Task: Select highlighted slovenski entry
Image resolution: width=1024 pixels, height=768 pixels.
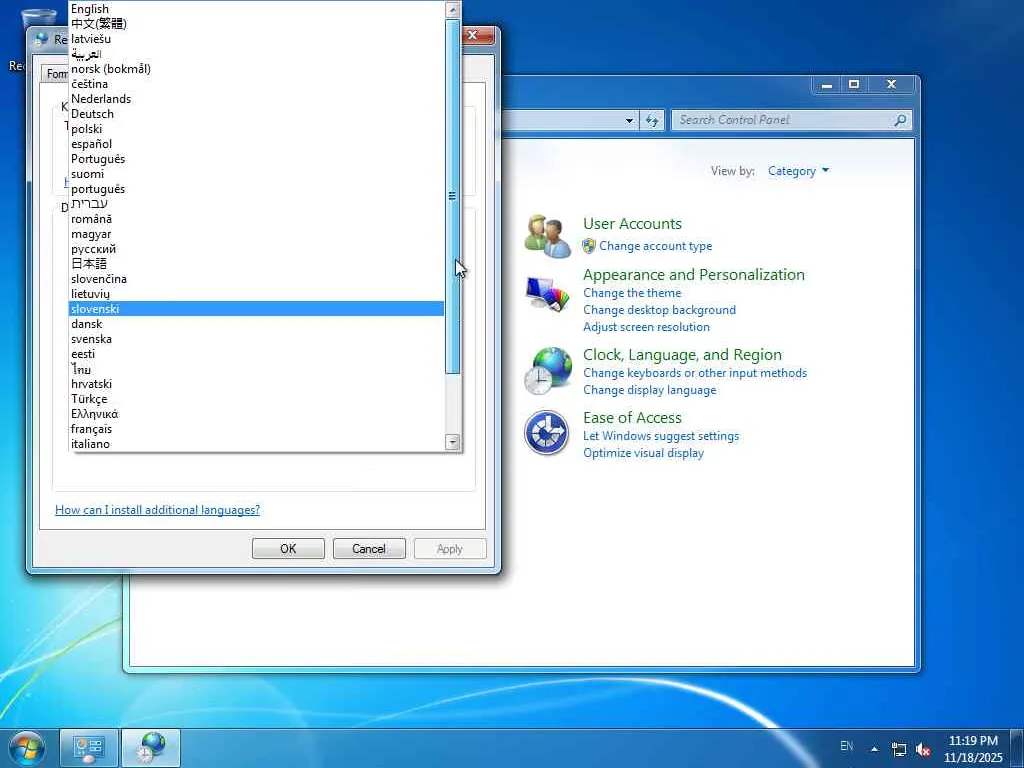Action: (x=256, y=309)
